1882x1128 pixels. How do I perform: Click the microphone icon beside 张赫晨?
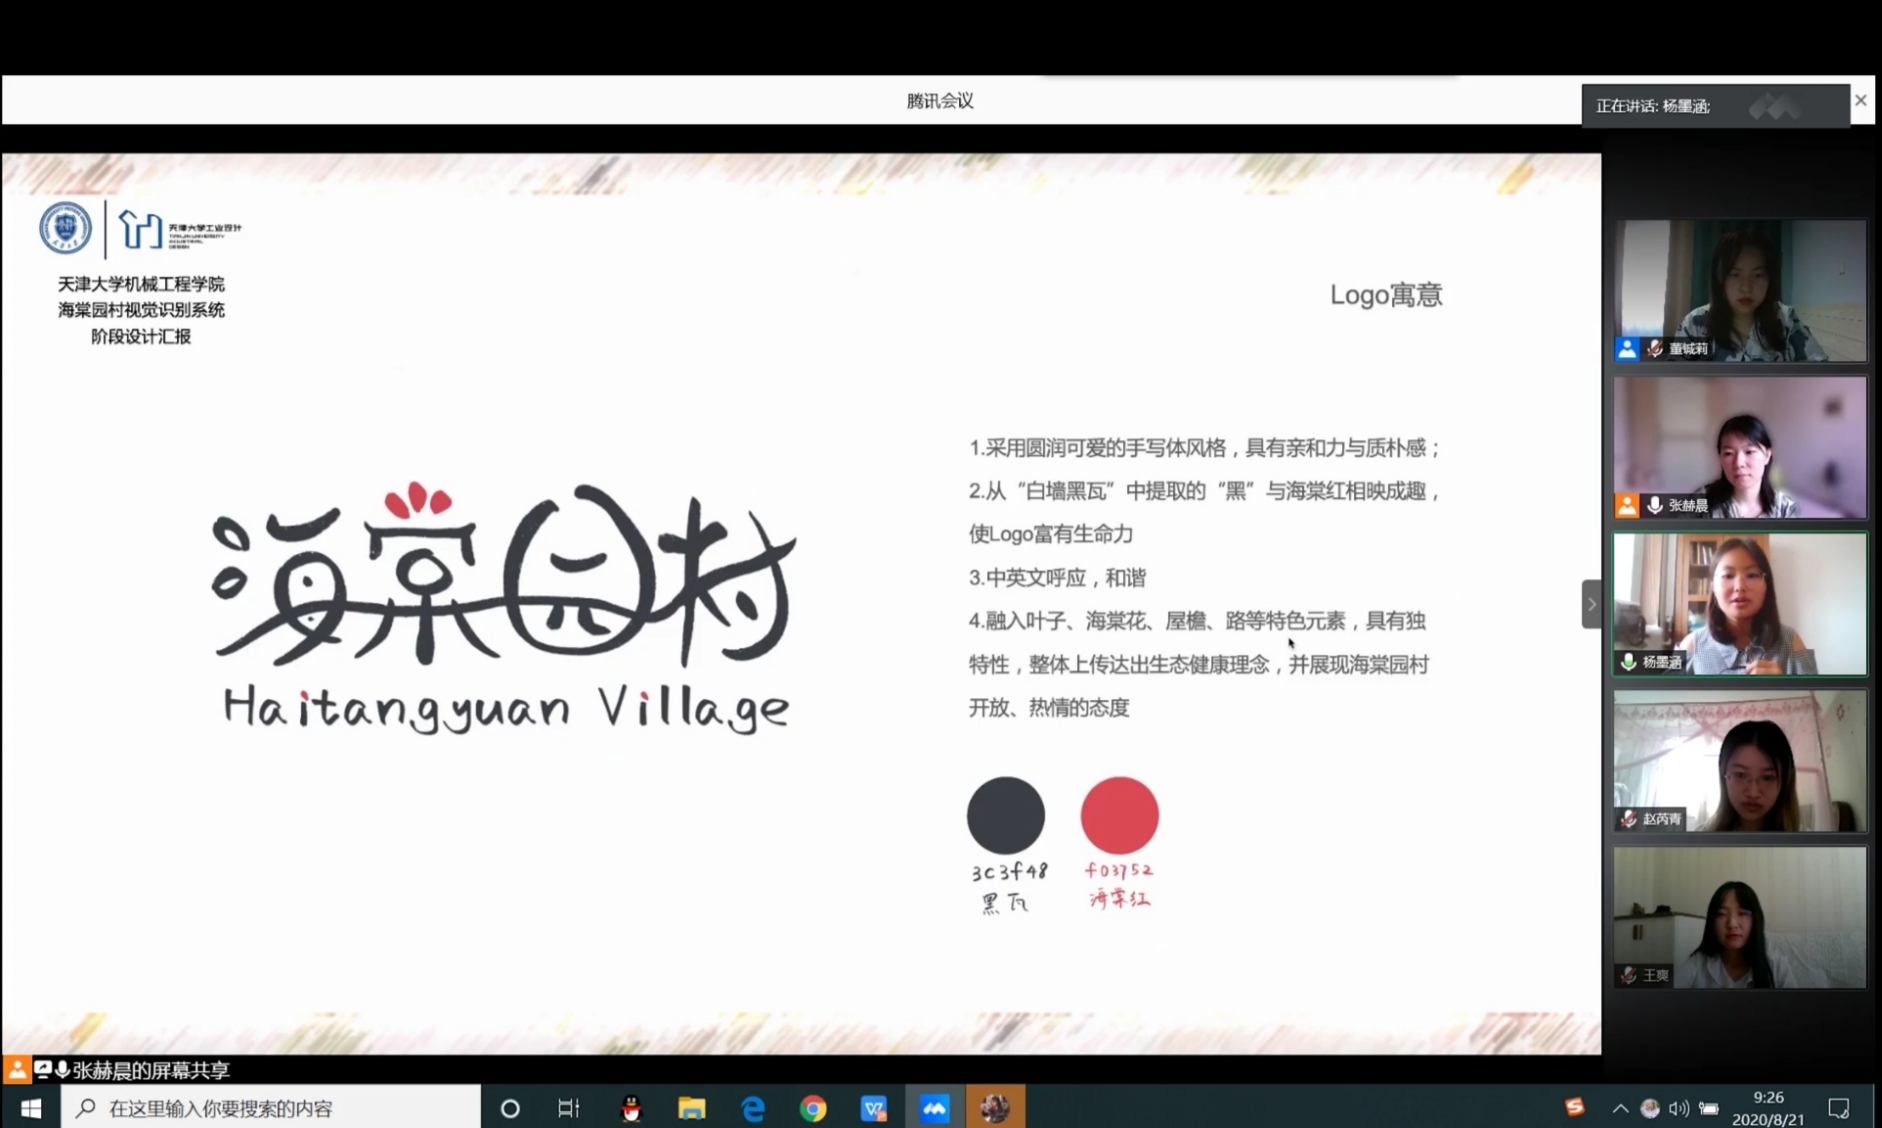[1655, 506]
